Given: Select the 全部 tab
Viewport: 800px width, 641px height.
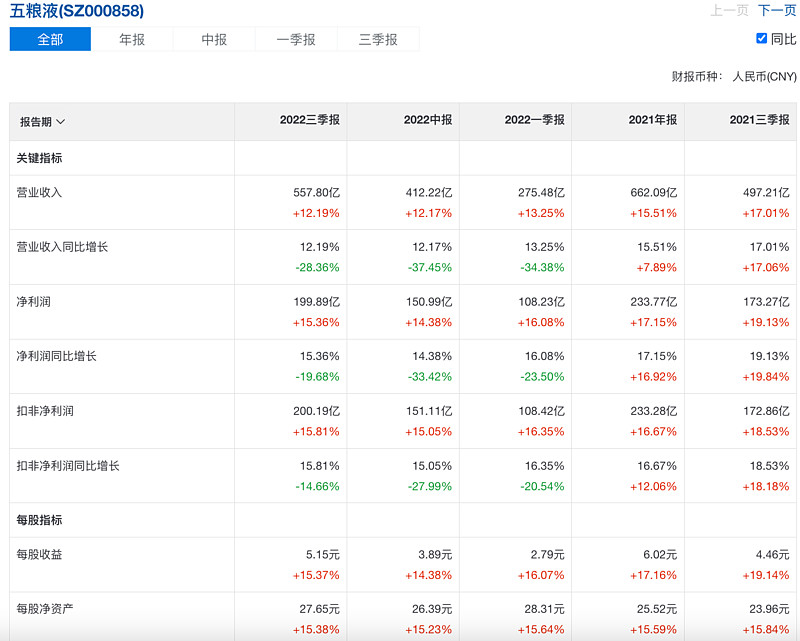Looking at the screenshot, I should (50, 39).
